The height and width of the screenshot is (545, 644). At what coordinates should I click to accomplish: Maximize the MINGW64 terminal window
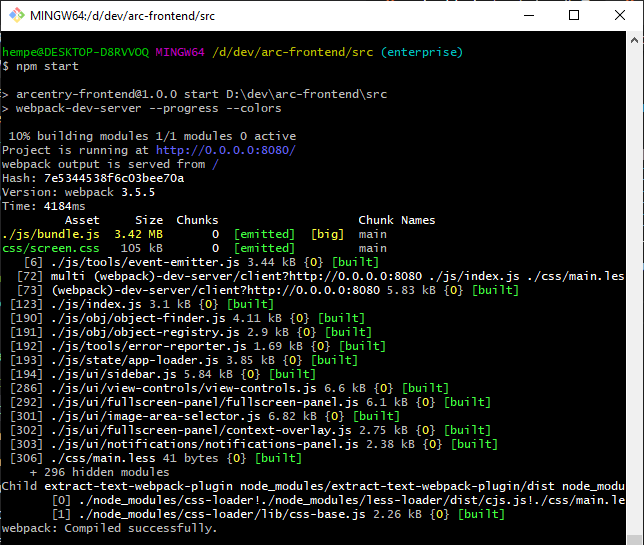point(574,16)
